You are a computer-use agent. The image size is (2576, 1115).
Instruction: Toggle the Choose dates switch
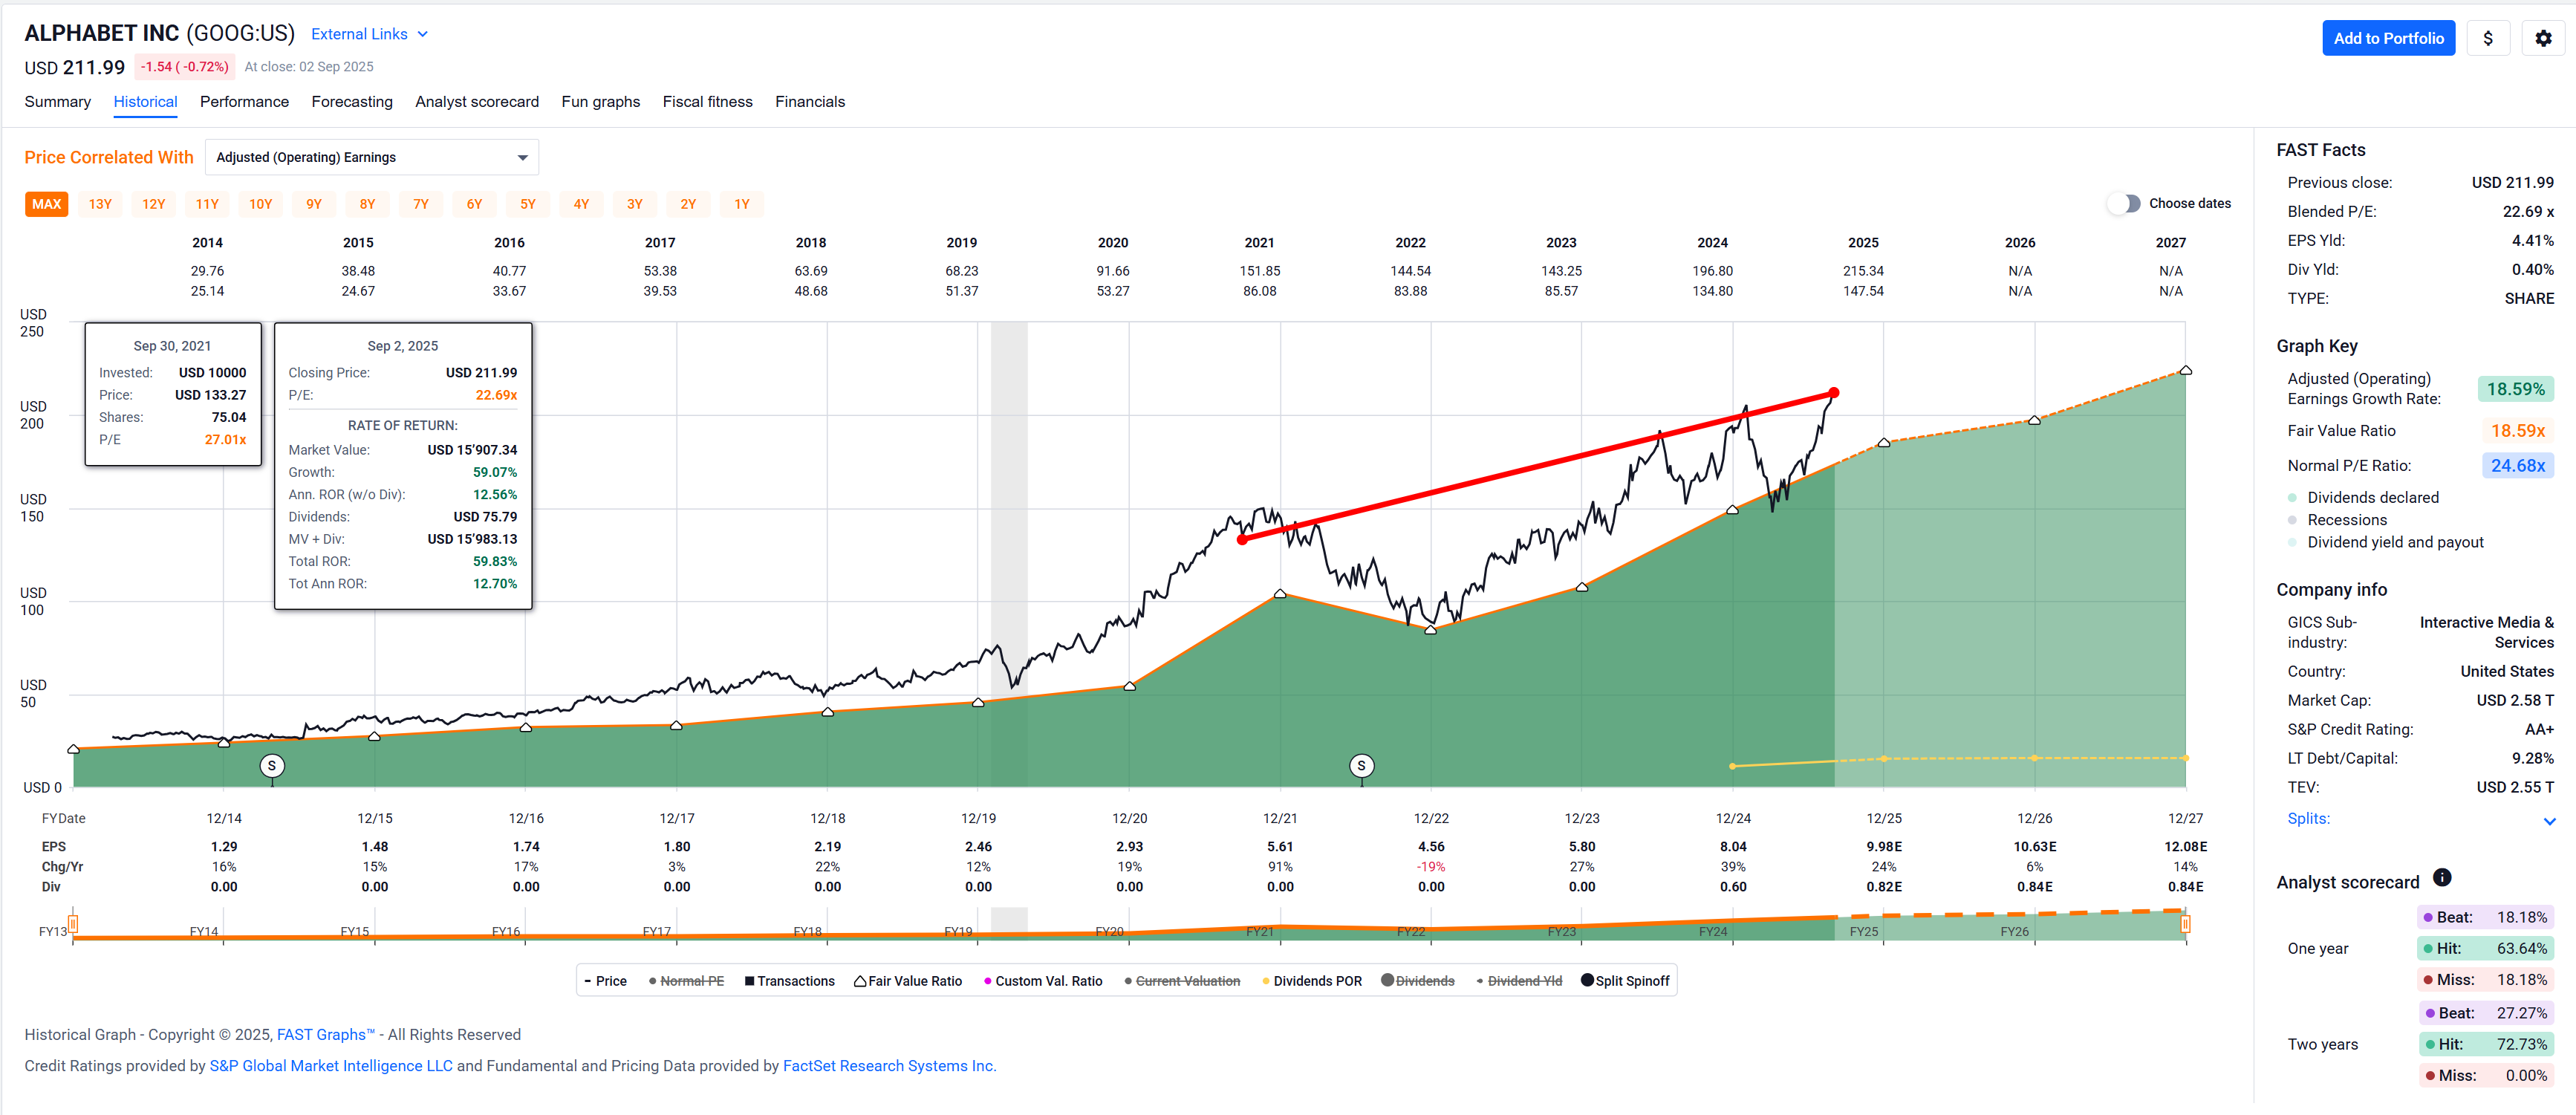[2124, 203]
